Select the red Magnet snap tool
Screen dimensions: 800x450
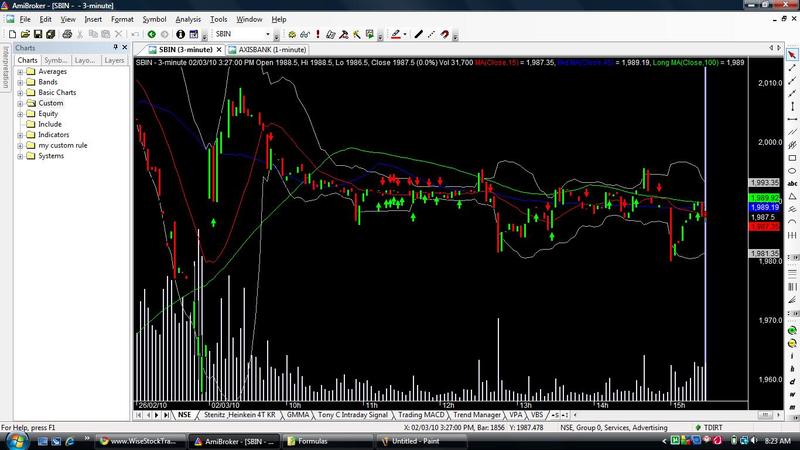(445, 34)
